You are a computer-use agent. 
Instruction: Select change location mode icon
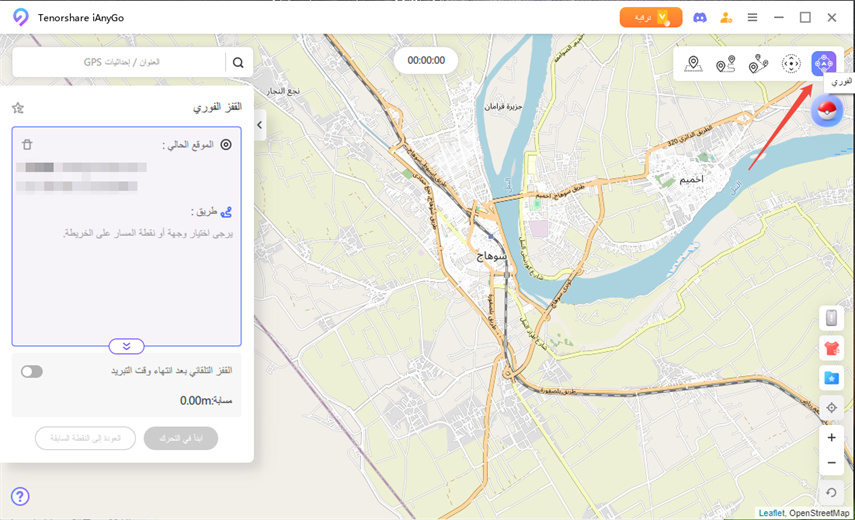pos(693,64)
